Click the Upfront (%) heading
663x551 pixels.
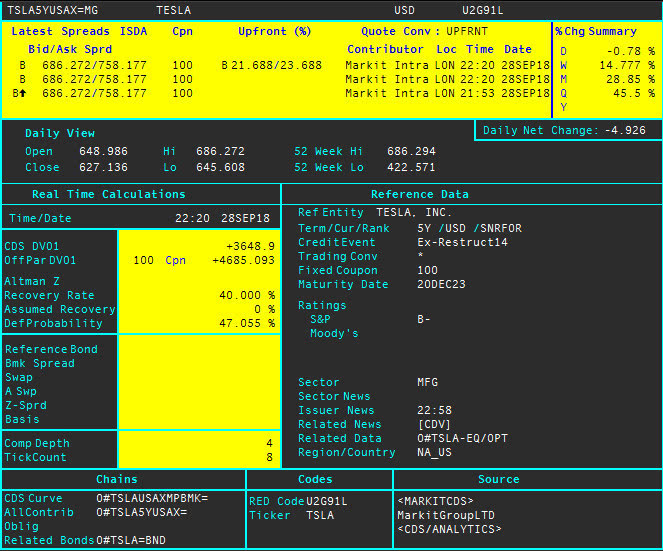click(x=274, y=31)
